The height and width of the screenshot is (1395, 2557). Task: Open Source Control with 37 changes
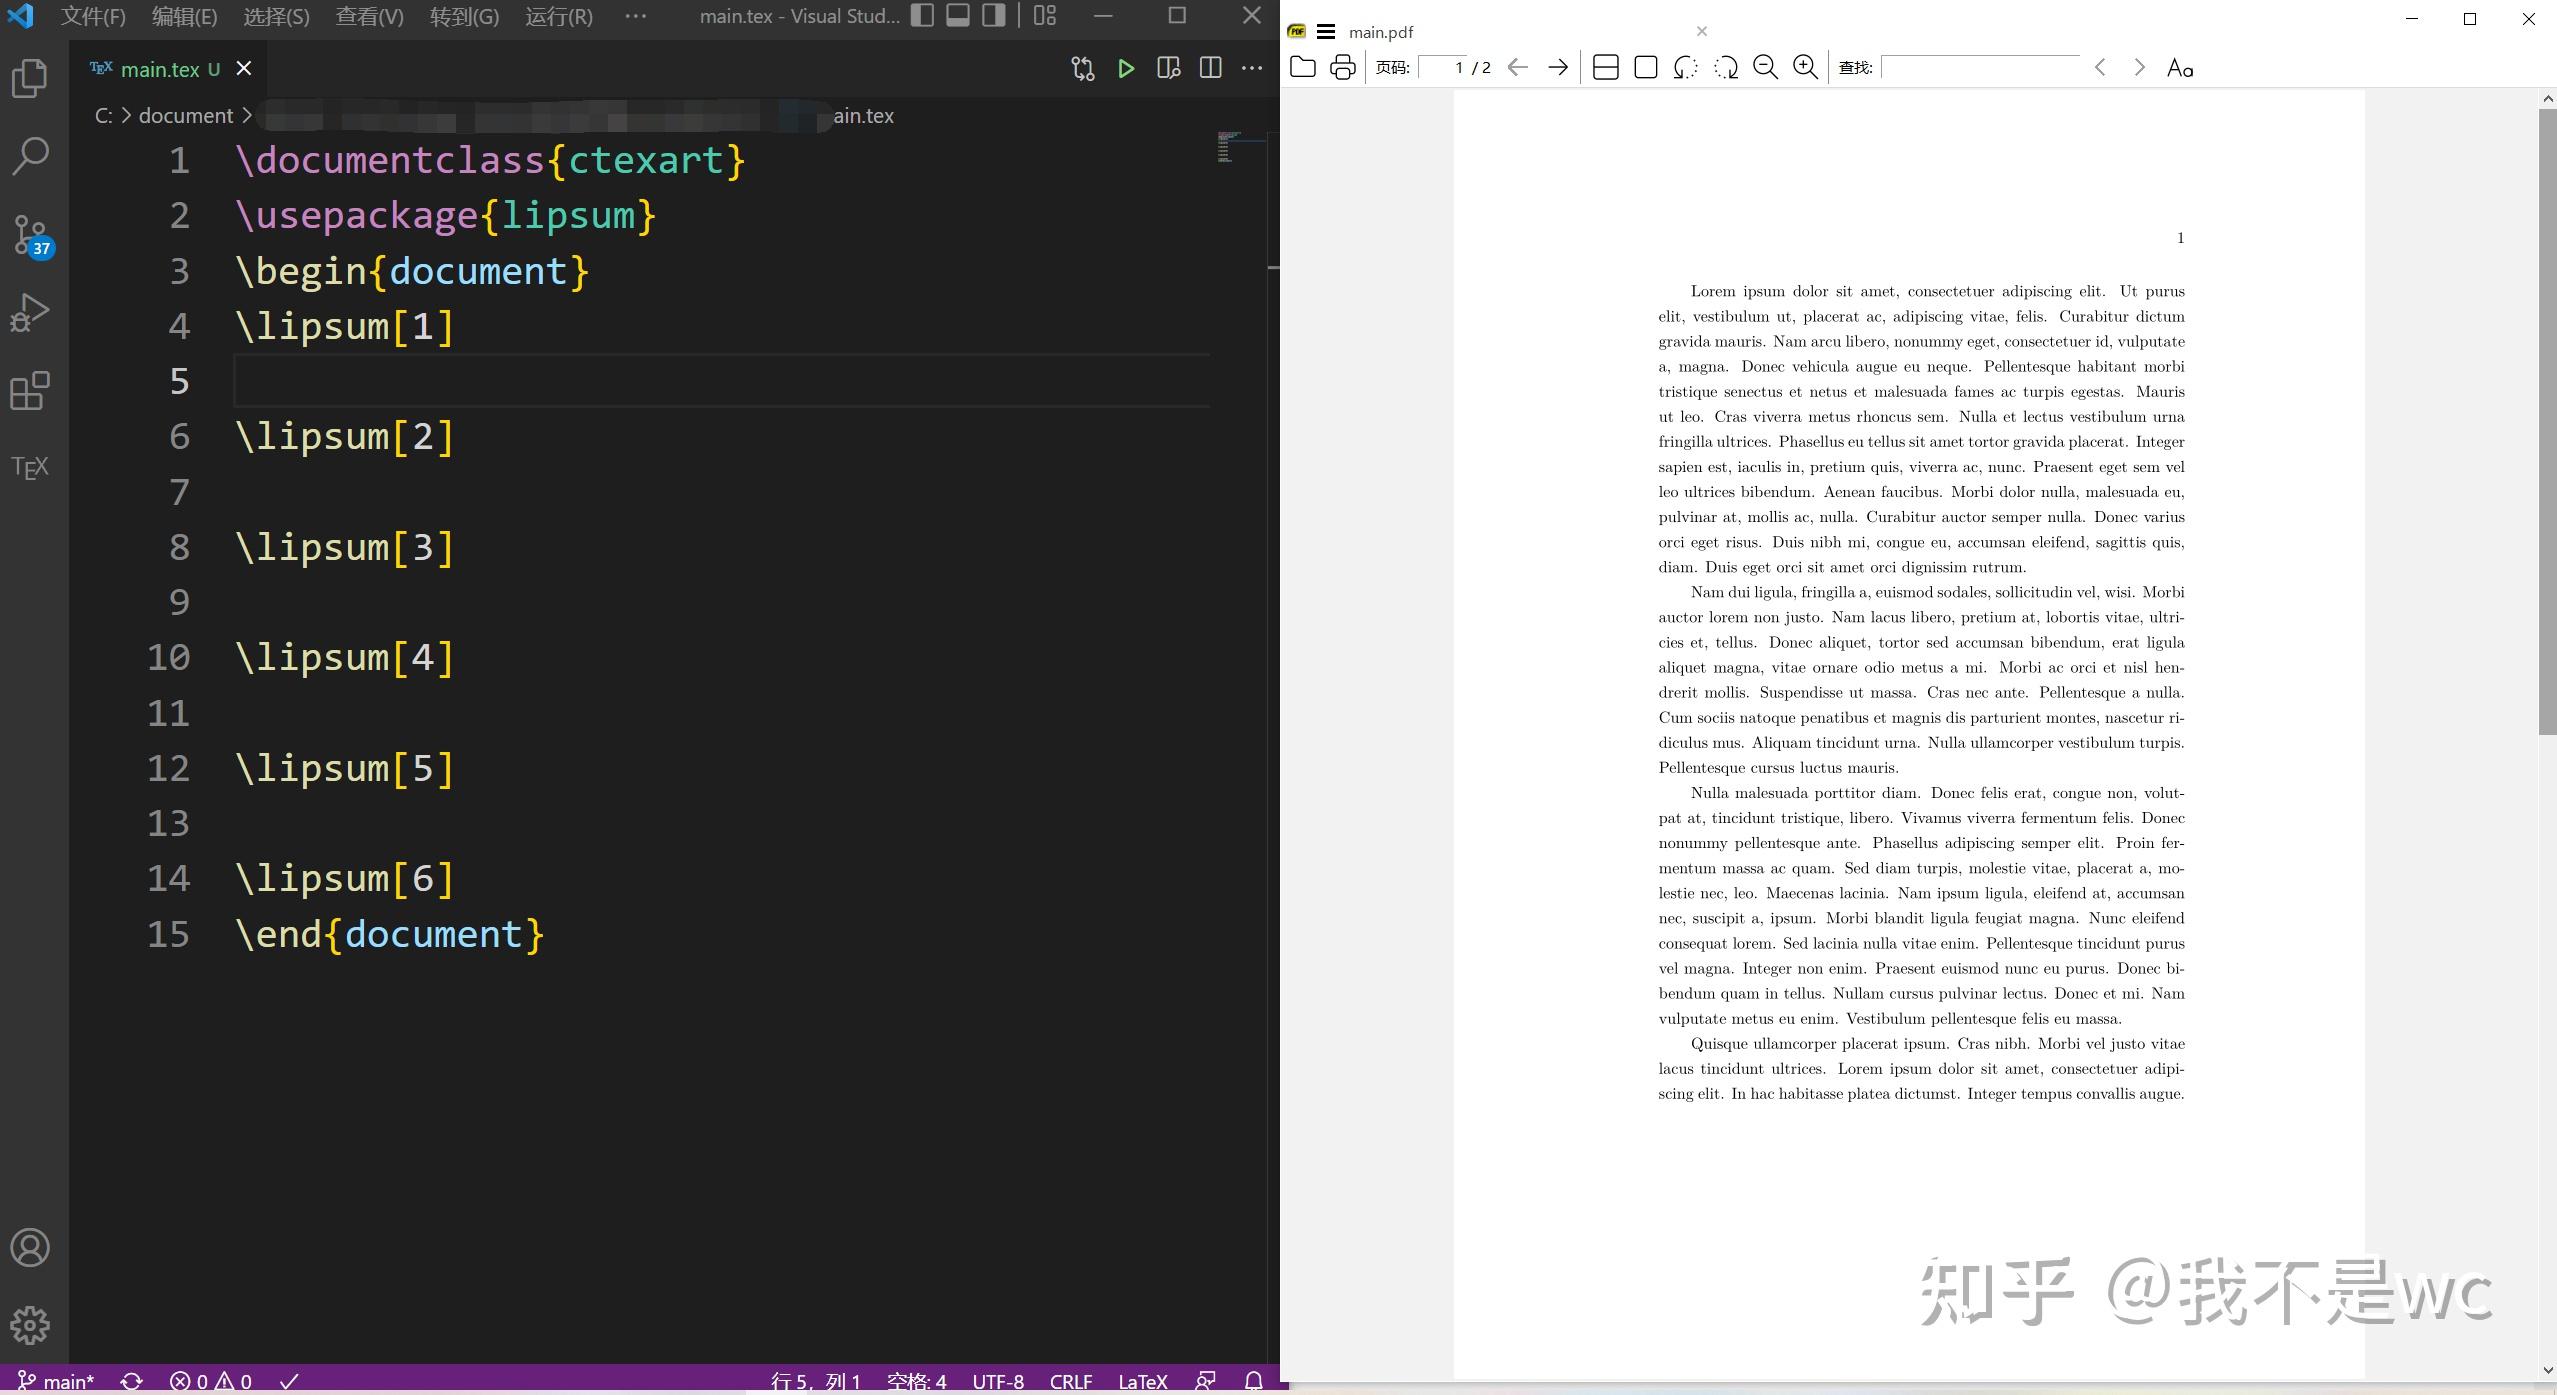[30, 235]
